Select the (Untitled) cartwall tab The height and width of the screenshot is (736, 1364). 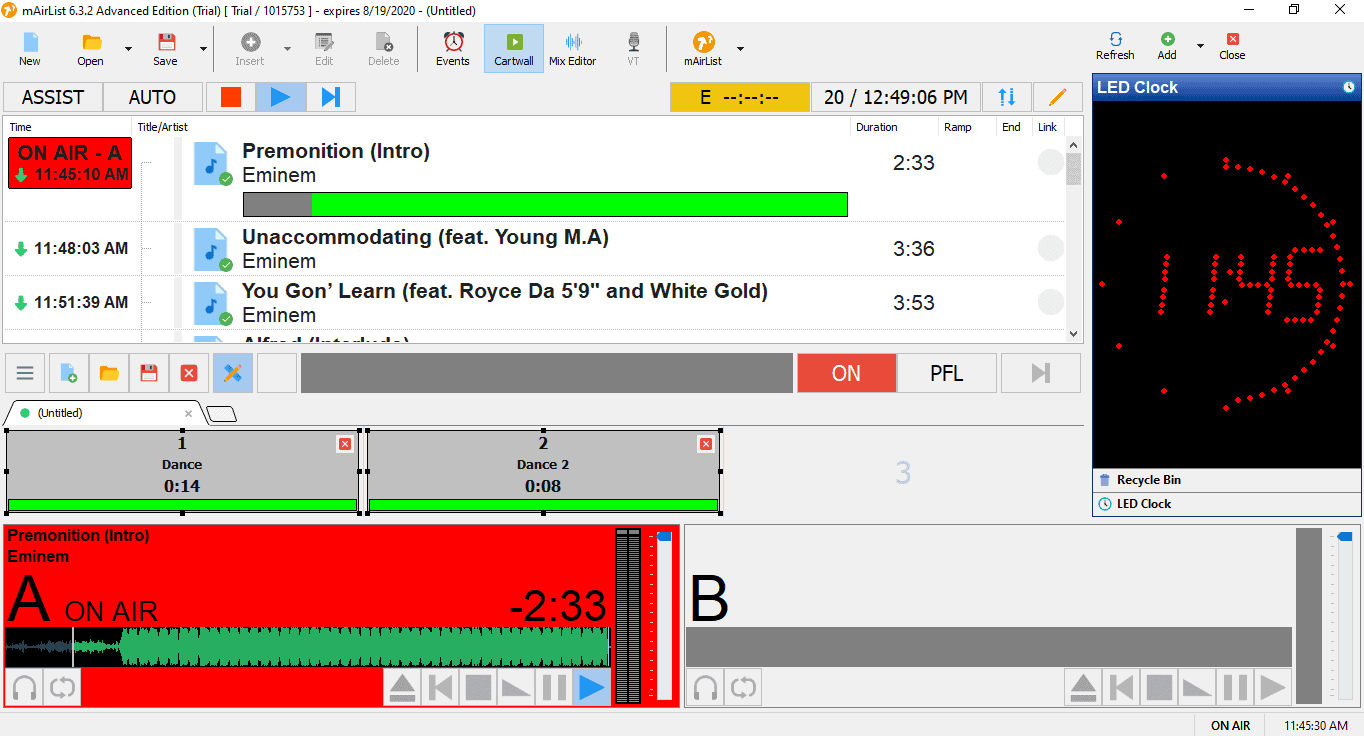(x=100, y=413)
